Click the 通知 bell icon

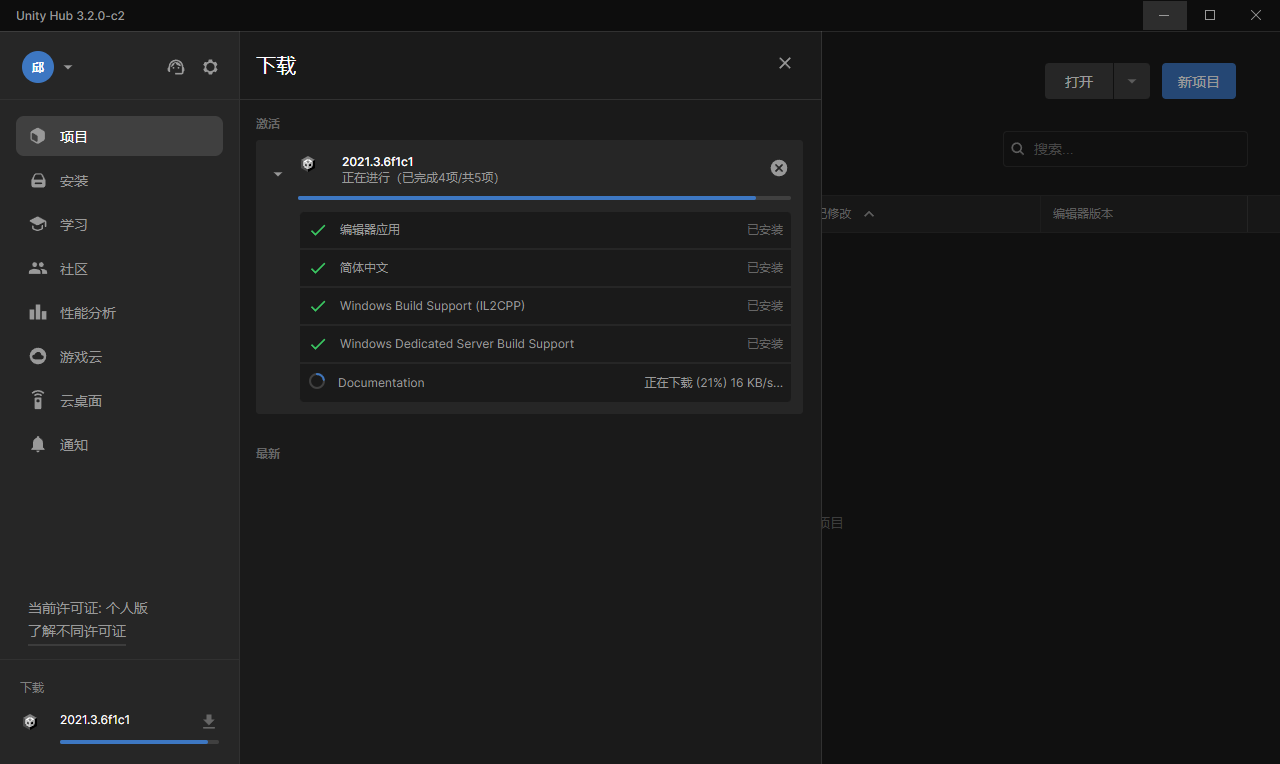(x=38, y=444)
